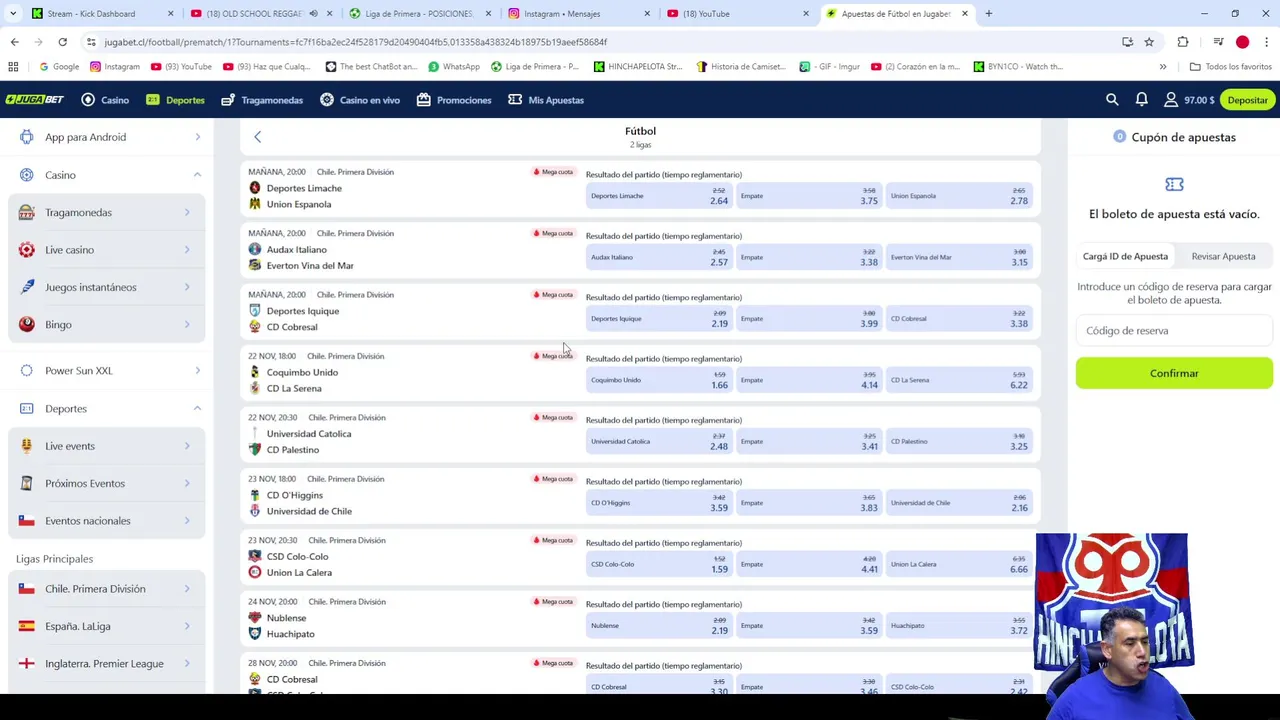The image size is (1280, 720).
Task: Open Promociones header menu
Action: point(454,100)
